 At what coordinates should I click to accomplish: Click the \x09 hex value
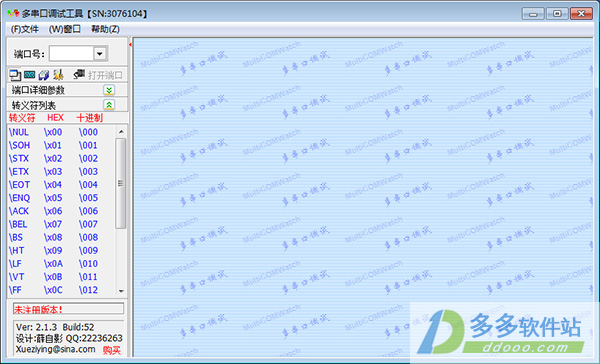point(53,250)
